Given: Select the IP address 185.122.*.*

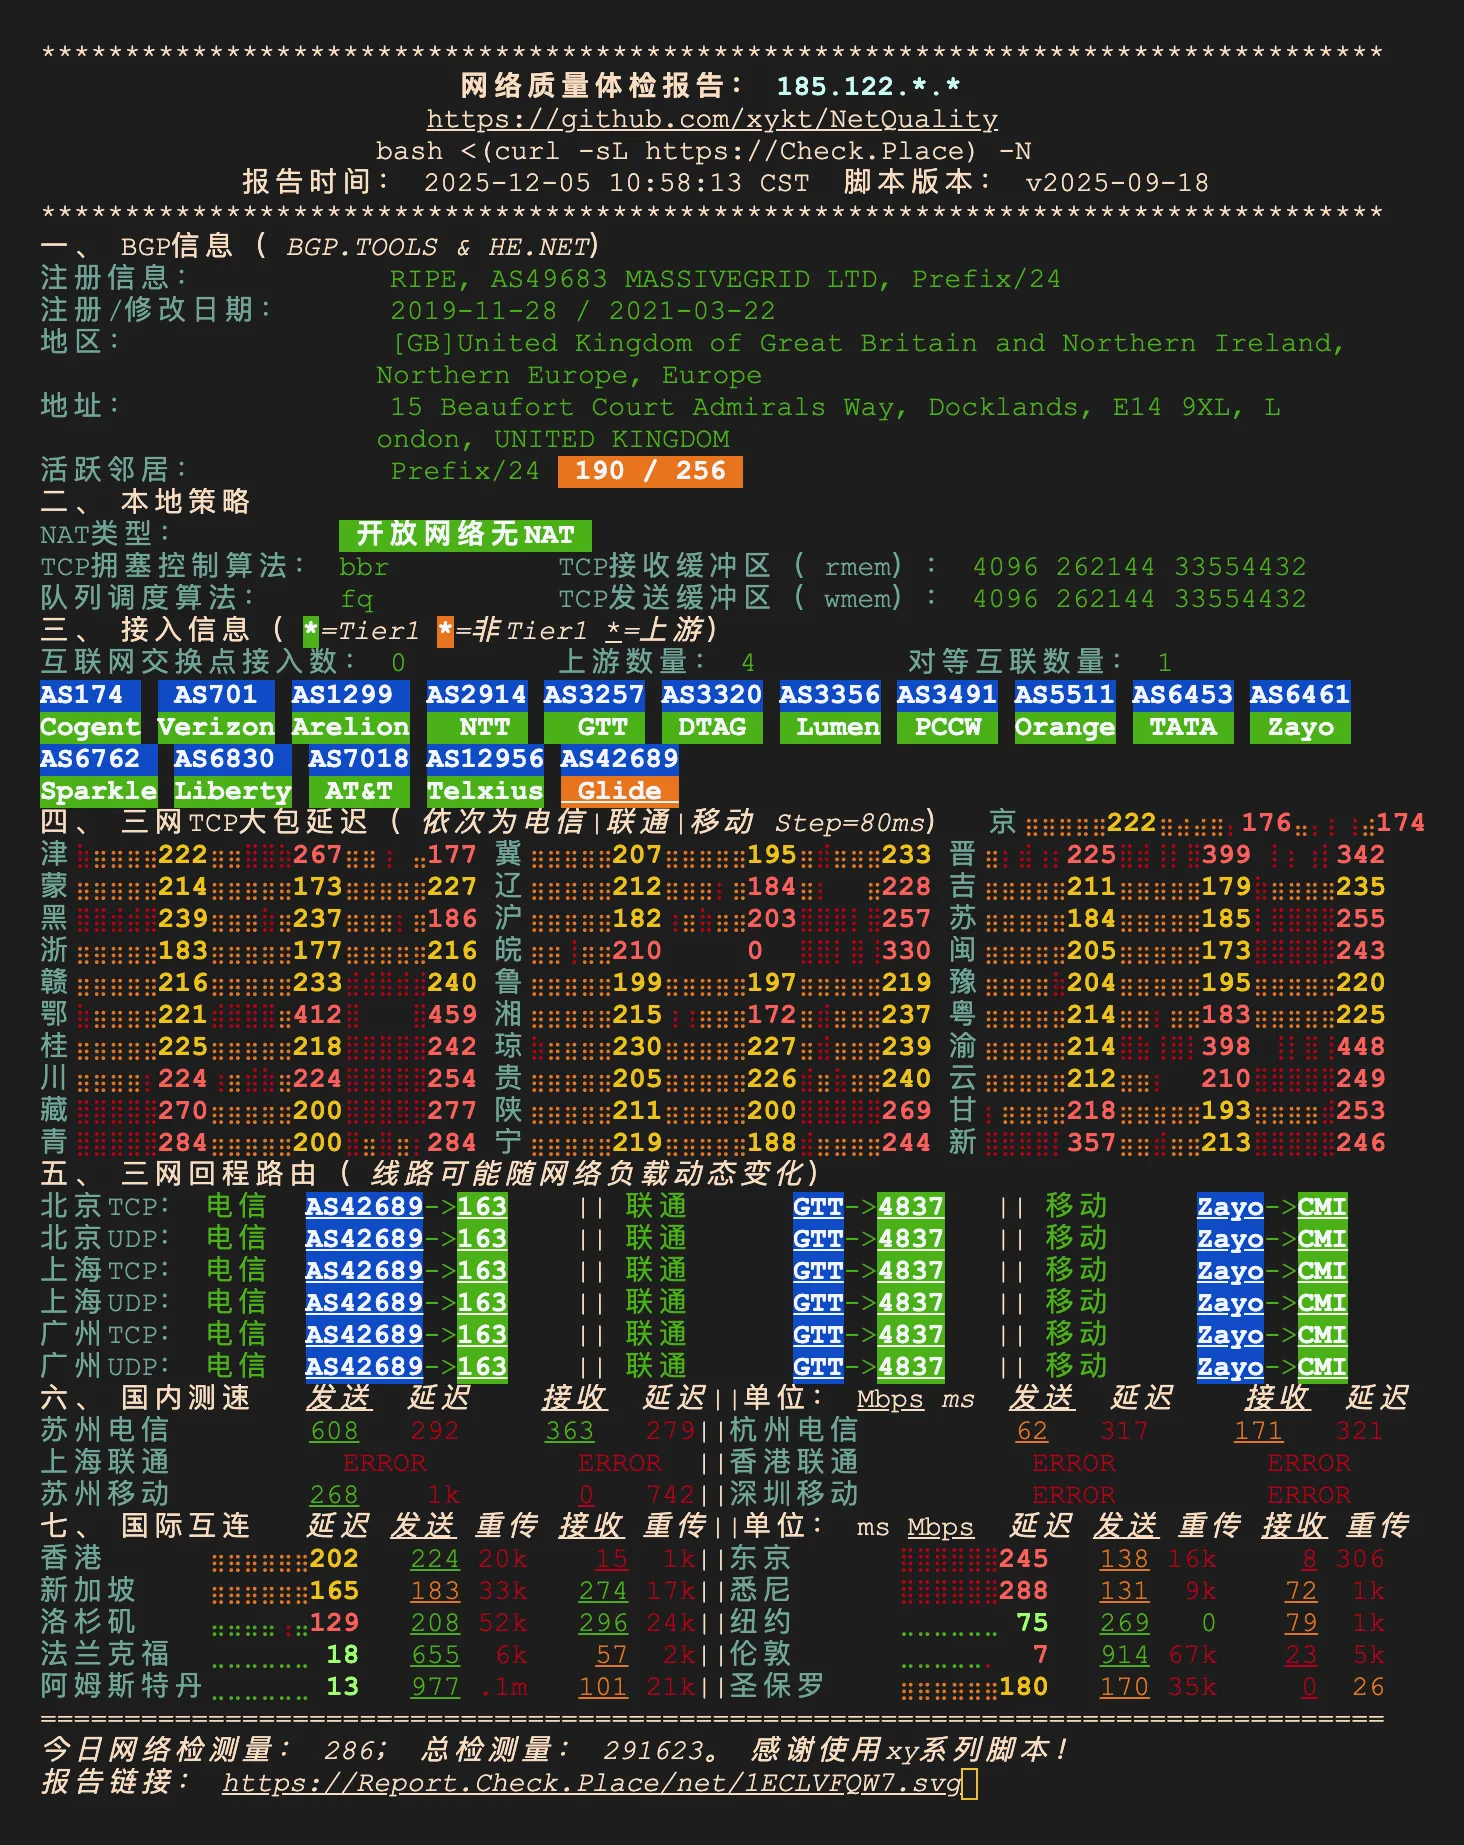Looking at the screenshot, I should 869,87.
